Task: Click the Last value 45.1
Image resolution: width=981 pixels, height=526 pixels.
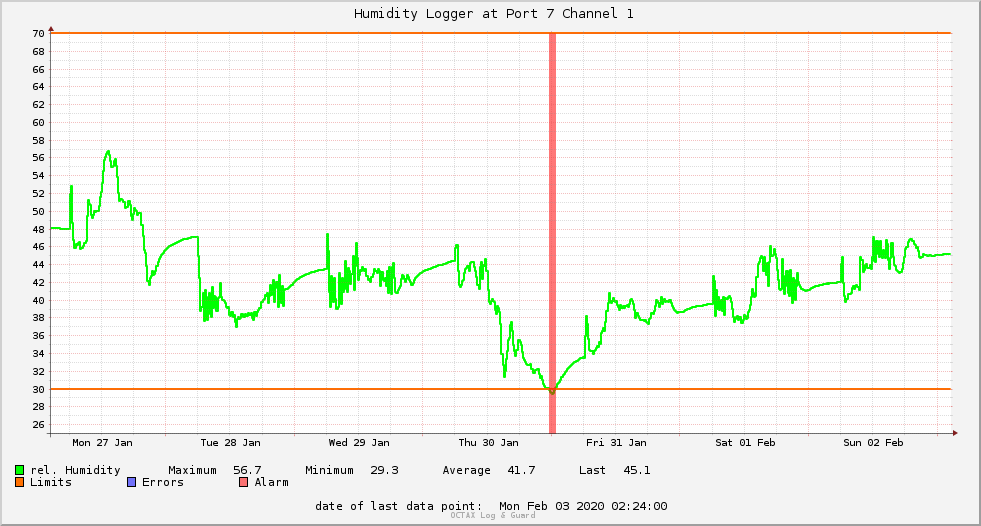Action: click(x=637, y=470)
